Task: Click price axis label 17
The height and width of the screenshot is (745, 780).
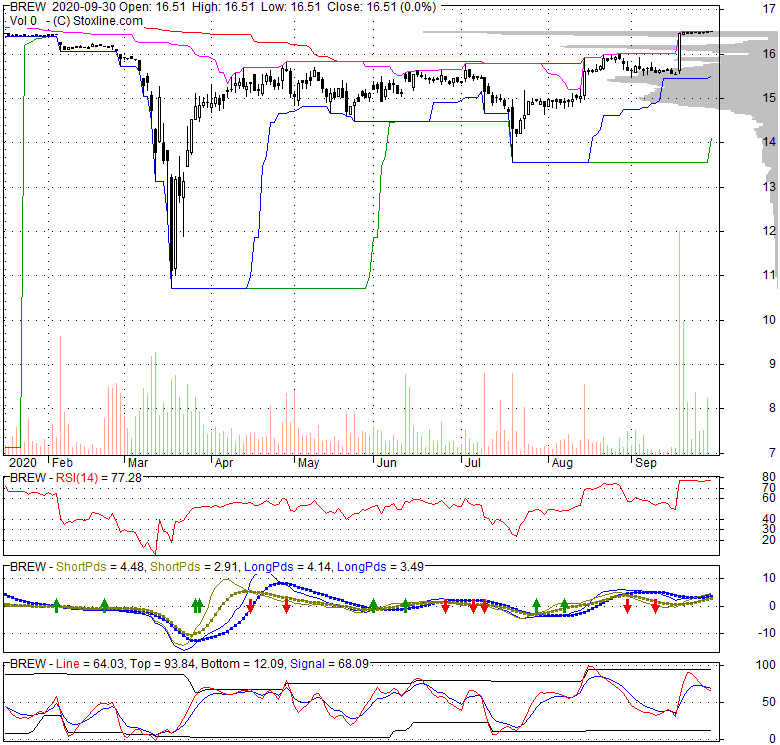Action: click(x=769, y=8)
